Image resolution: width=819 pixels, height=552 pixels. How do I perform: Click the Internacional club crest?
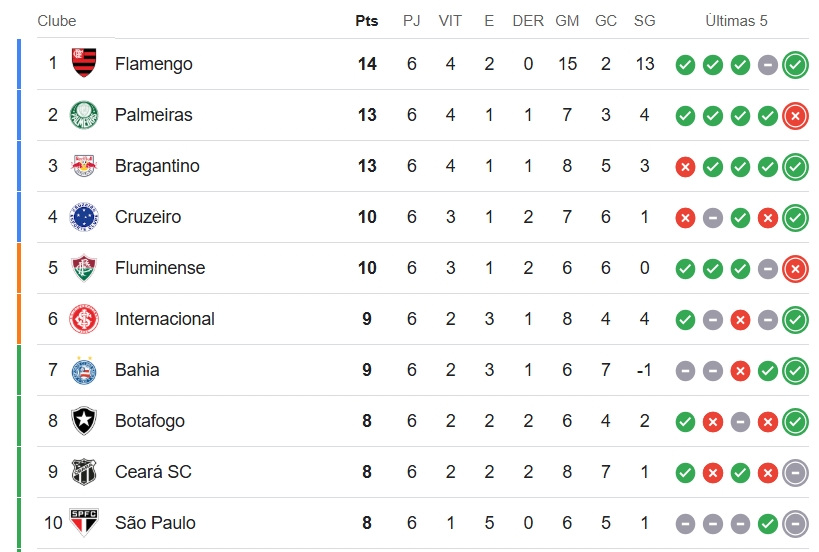[x=84, y=319]
